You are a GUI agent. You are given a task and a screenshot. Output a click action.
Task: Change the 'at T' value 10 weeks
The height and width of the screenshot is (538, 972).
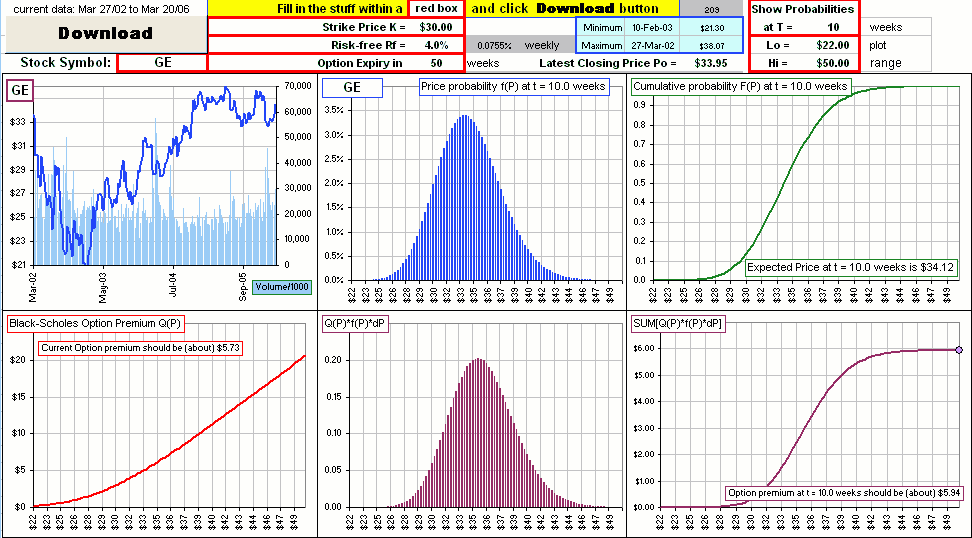point(836,27)
